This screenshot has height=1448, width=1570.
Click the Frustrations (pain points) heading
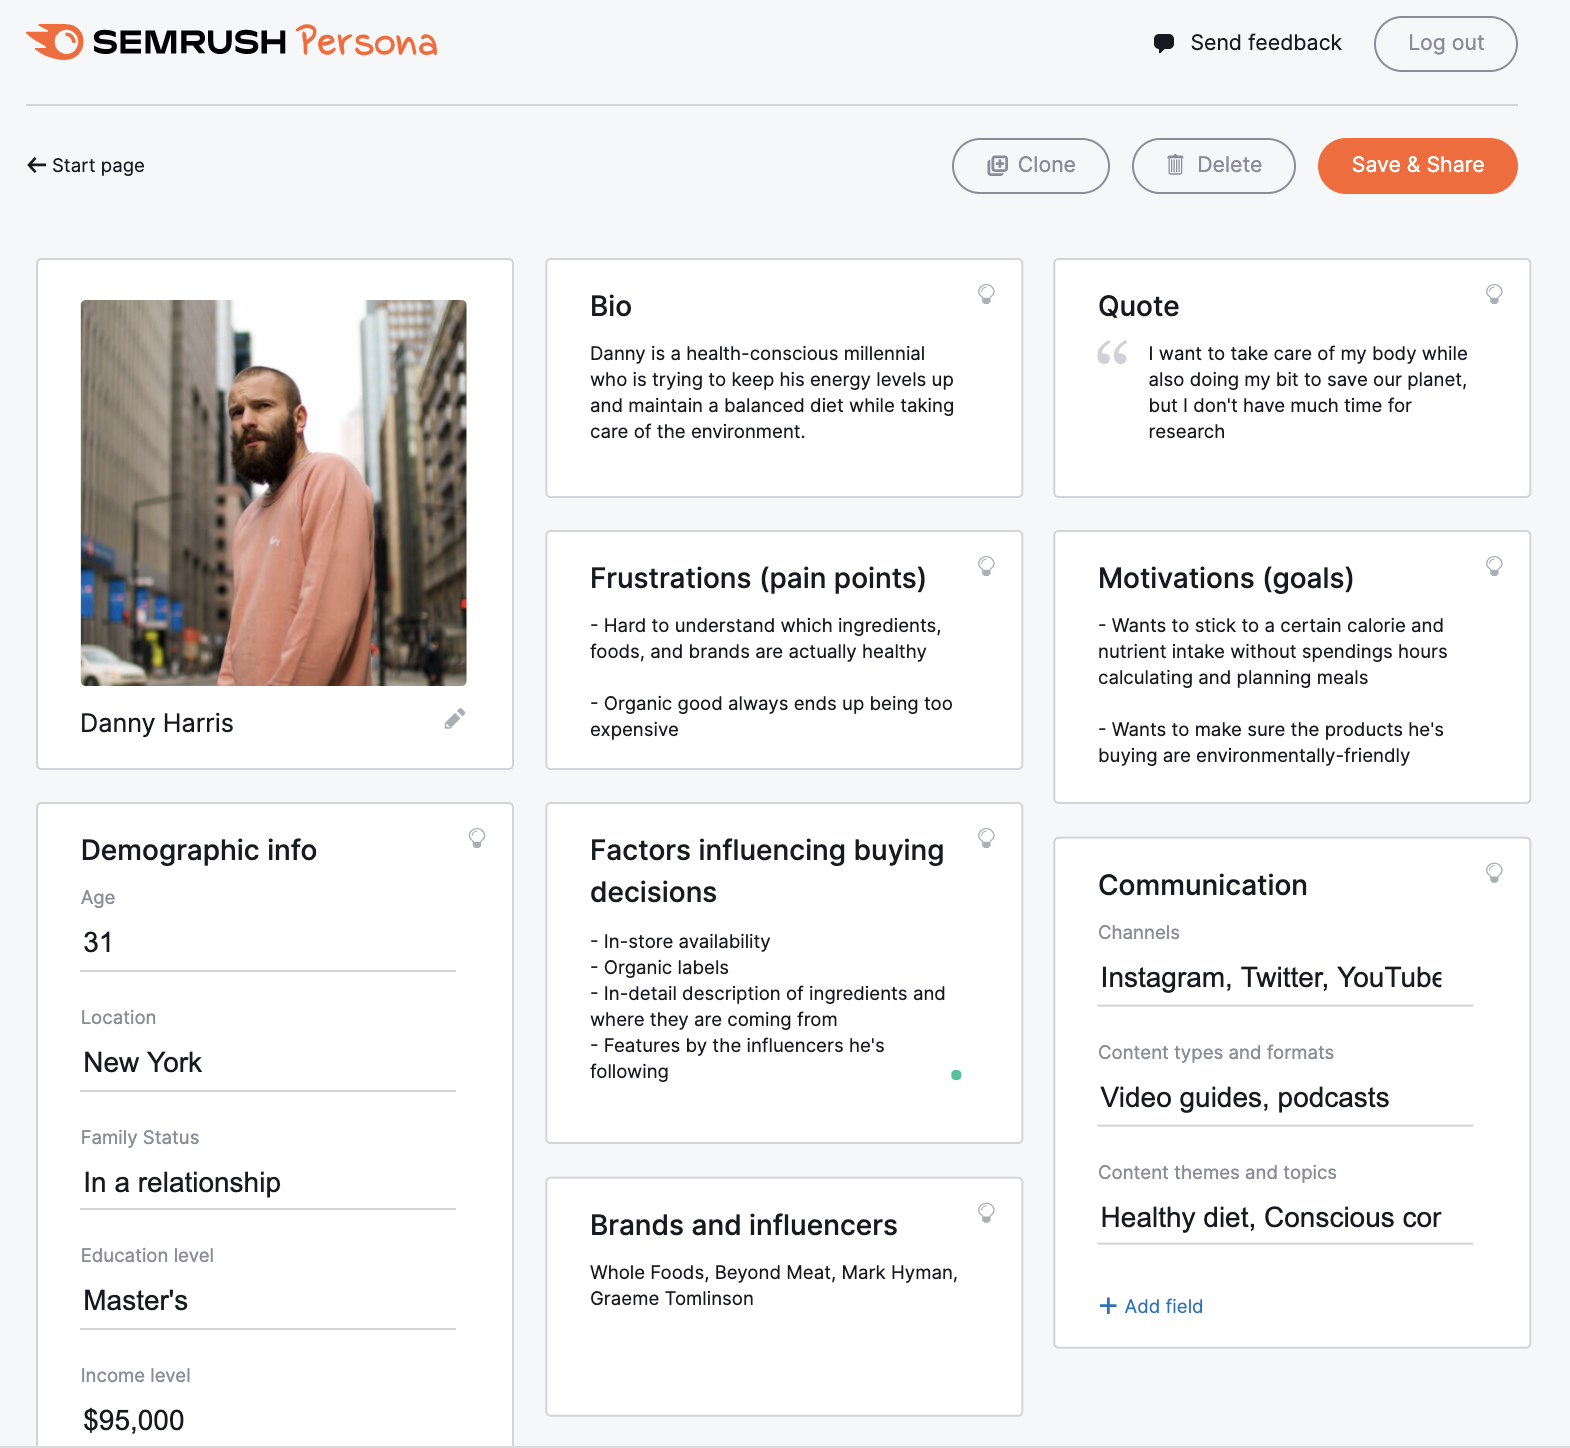tap(758, 578)
